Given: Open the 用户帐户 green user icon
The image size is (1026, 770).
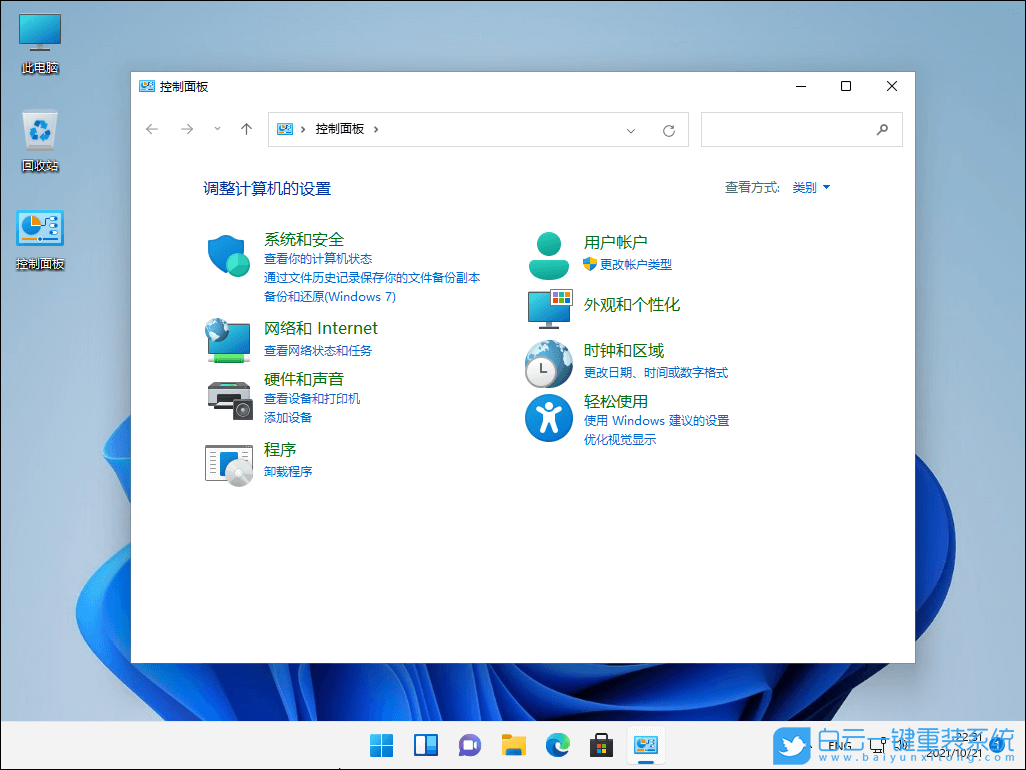Looking at the screenshot, I should point(548,253).
